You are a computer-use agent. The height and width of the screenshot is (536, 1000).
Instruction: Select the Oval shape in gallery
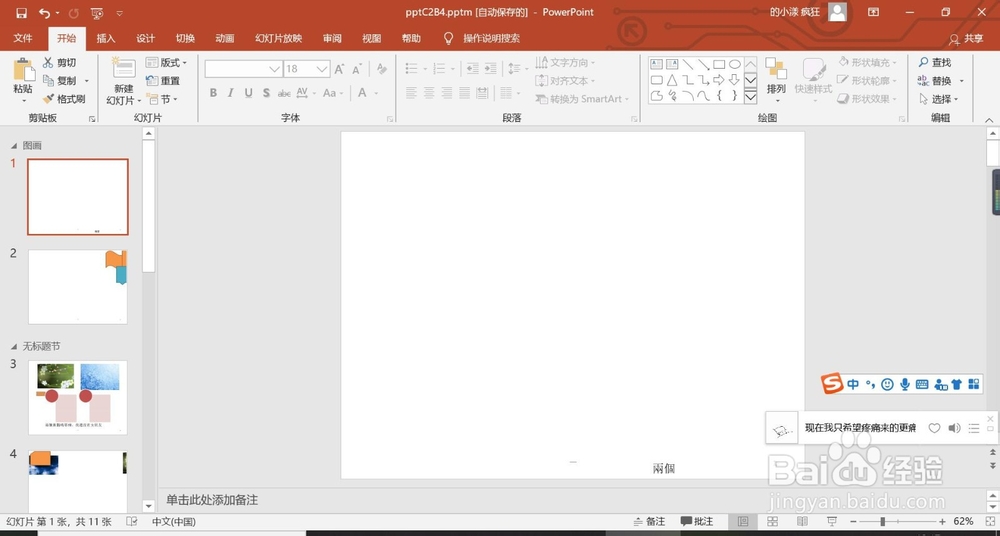tap(735, 64)
